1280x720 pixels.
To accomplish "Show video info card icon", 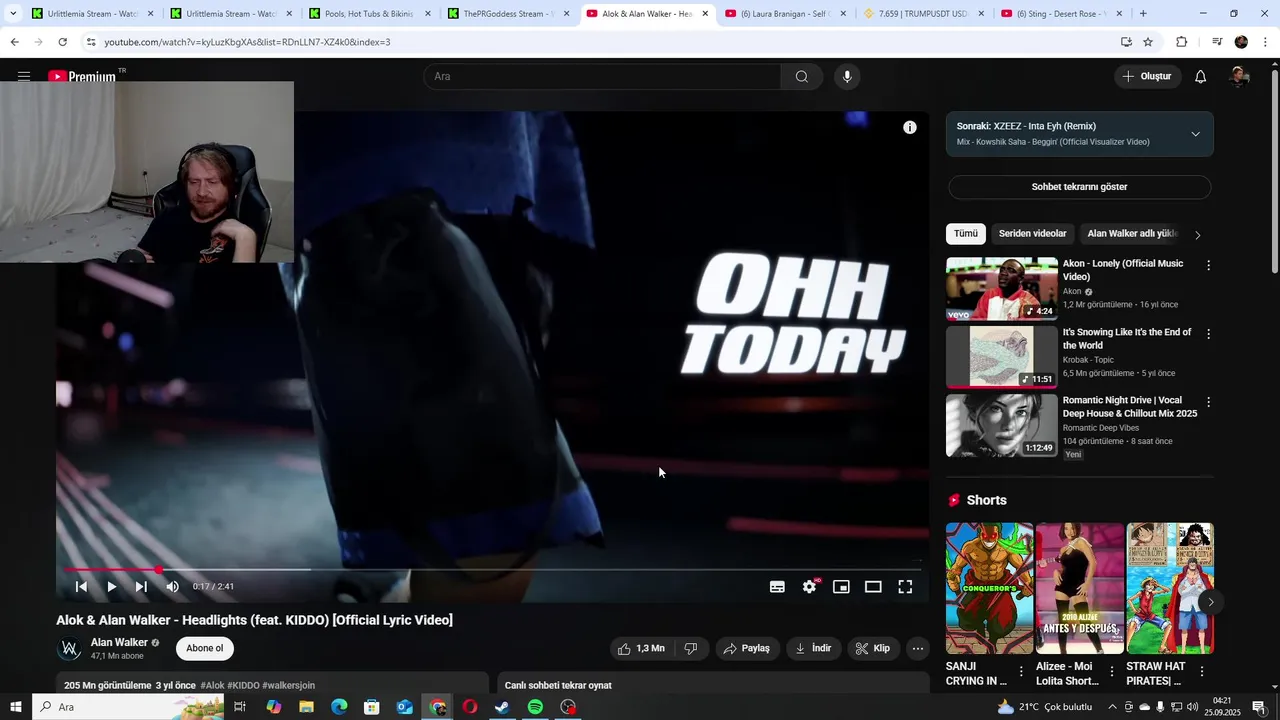I will pyautogui.click(x=910, y=127).
